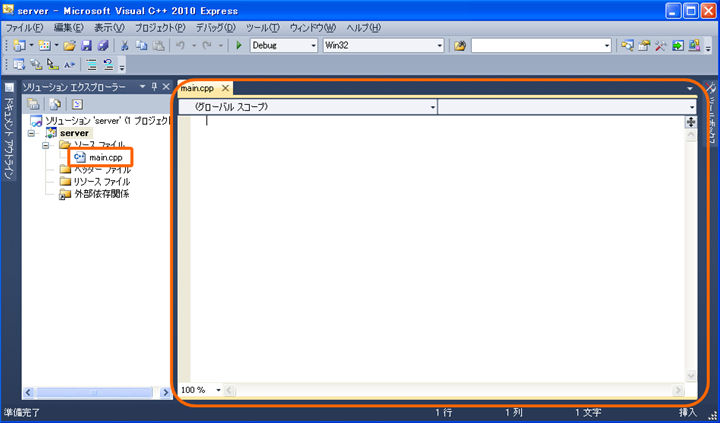720x423 pixels.
Task: Save the file with the floppy icon
Action: tap(86, 45)
